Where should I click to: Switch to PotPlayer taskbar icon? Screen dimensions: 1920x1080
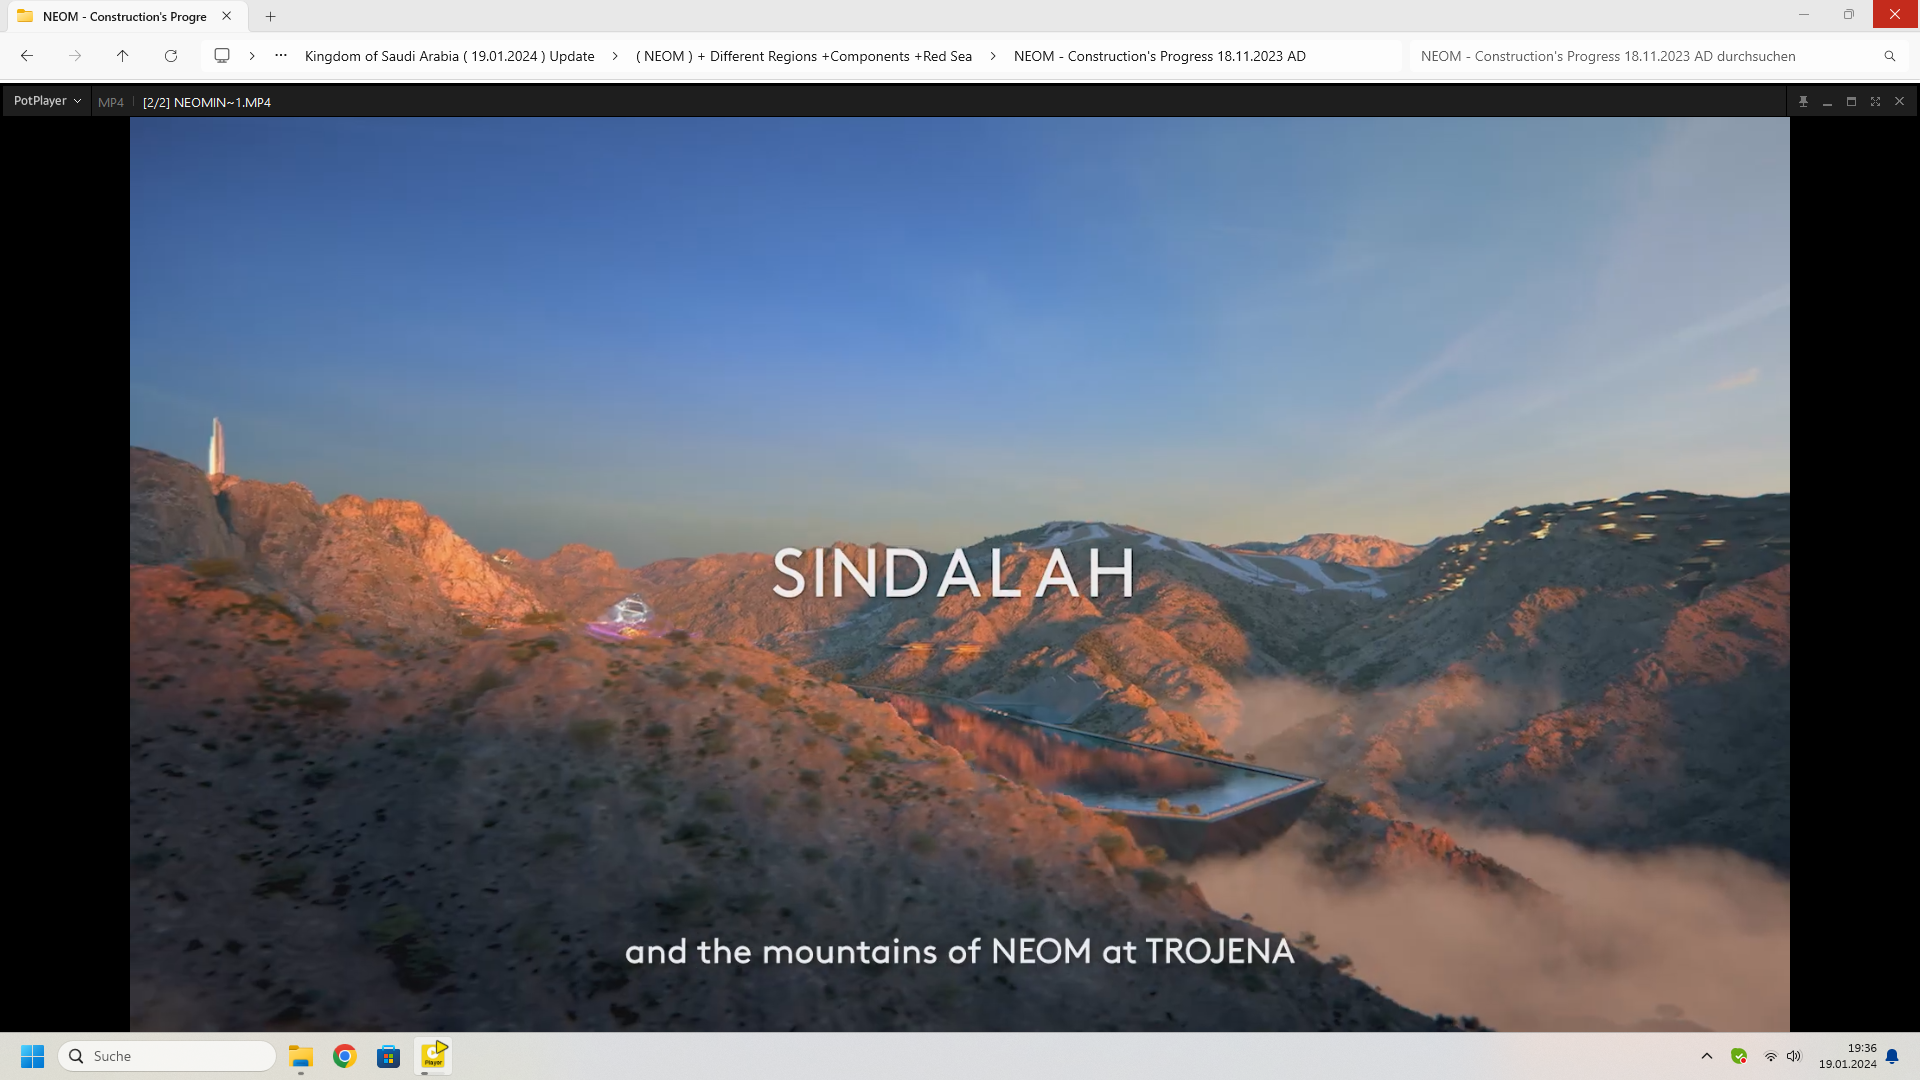pyautogui.click(x=433, y=1056)
